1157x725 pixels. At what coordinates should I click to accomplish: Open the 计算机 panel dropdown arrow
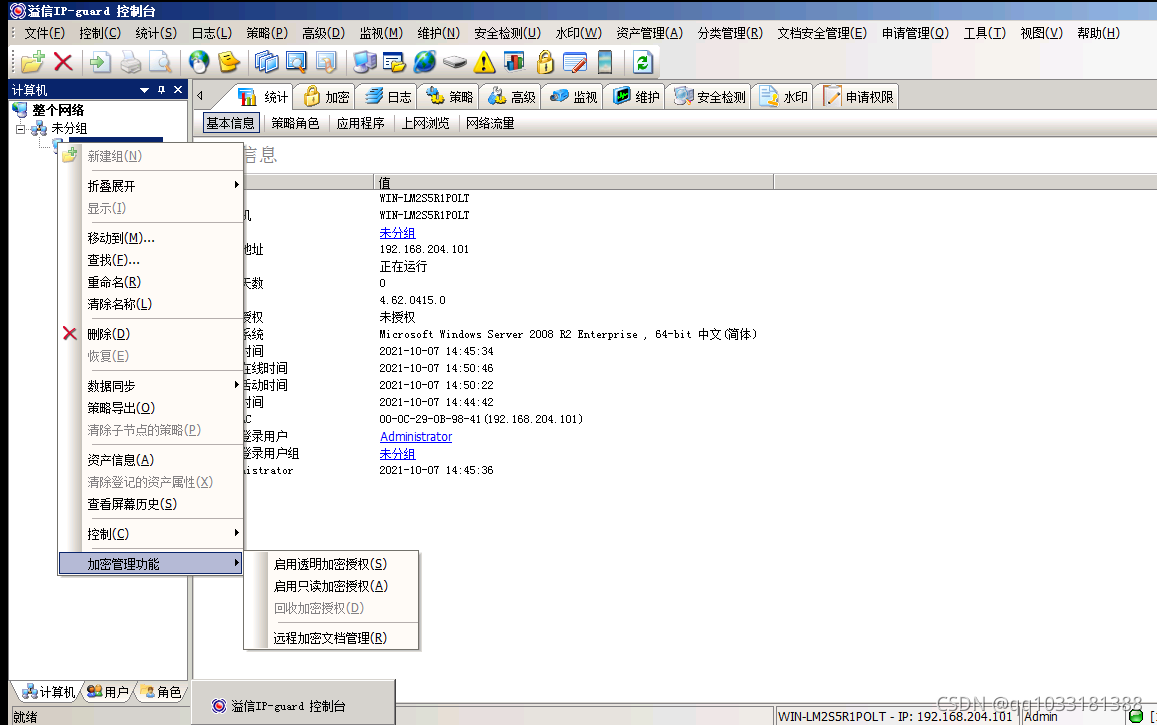pos(145,90)
